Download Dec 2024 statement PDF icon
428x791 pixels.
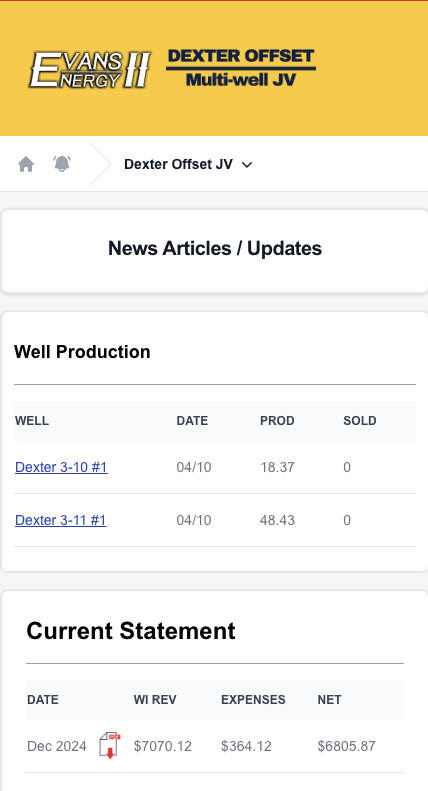point(110,746)
